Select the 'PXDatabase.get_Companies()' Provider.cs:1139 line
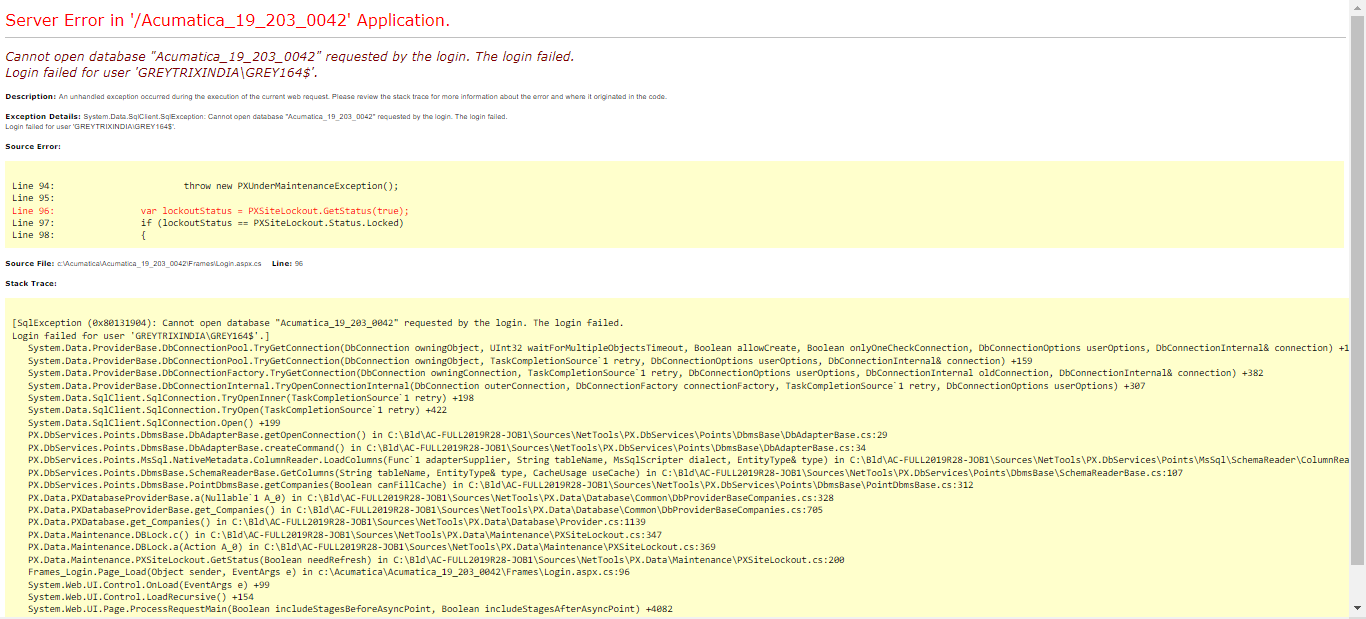Image resolution: width=1366 pixels, height=619 pixels. point(337,522)
